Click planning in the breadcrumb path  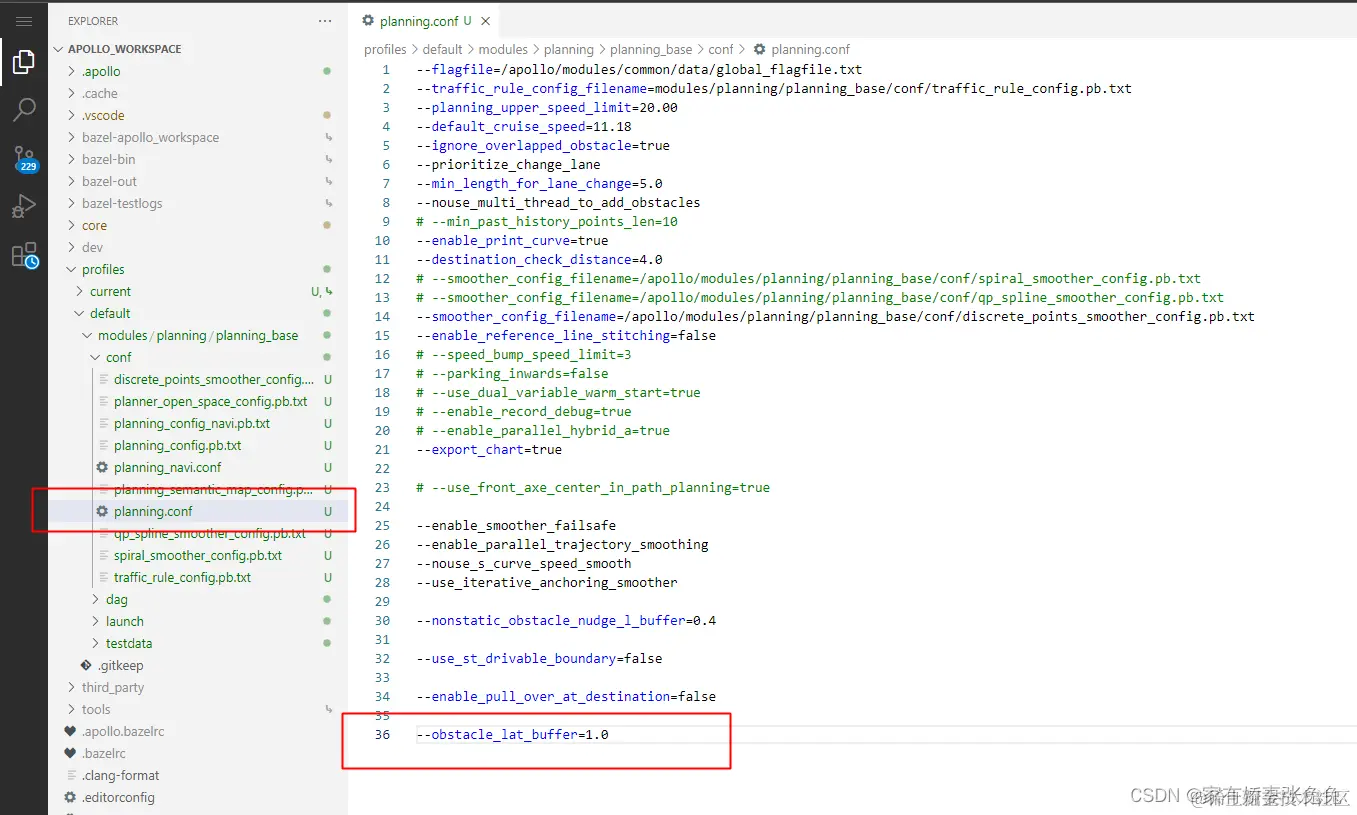pos(568,49)
